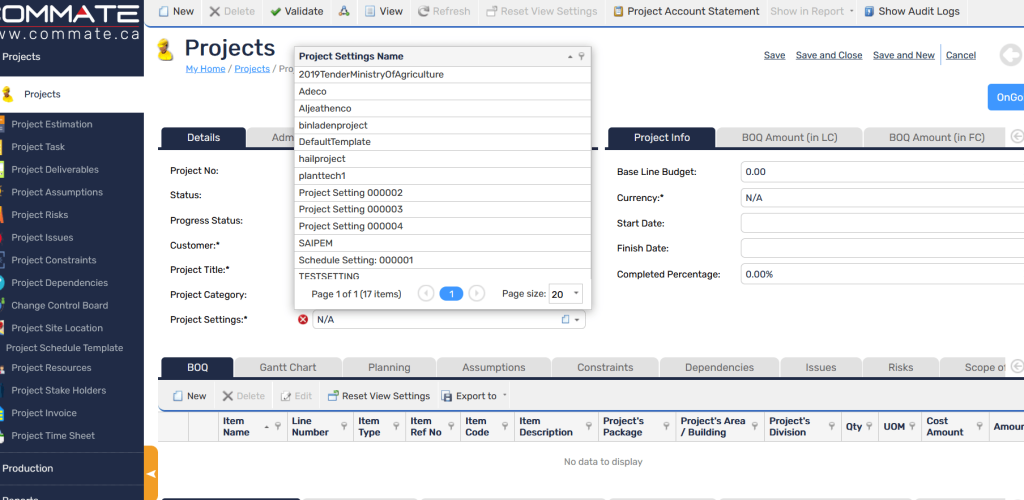Click the New icon in top toolbar
This screenshot has width=1024, height=500.
point(164,11)
